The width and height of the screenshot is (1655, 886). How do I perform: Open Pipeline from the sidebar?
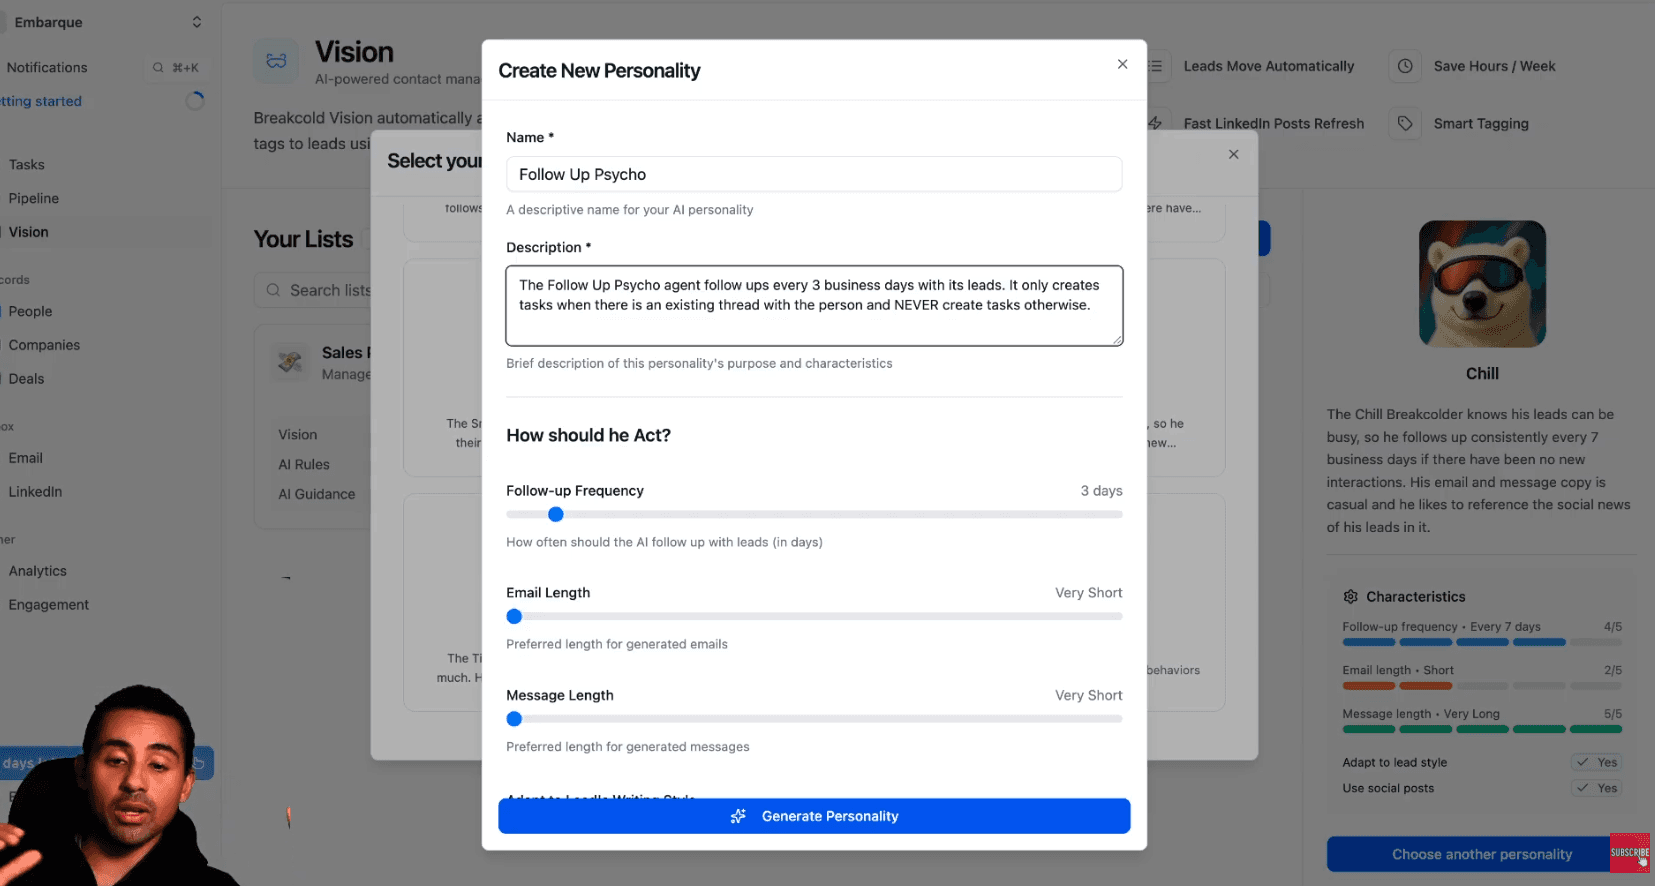click(33, 198)
